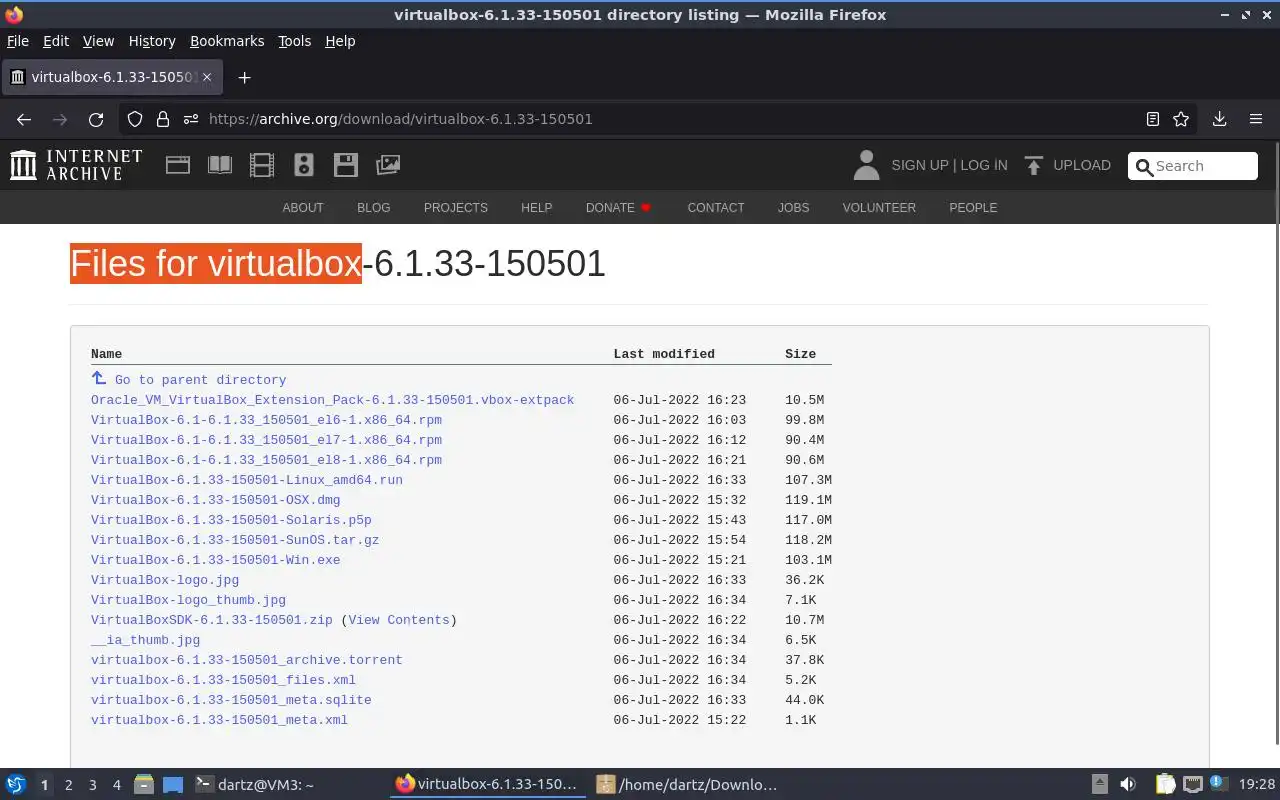Click the site permissions icon in address bar
1280x800 pixels.
tap(191, 119)
